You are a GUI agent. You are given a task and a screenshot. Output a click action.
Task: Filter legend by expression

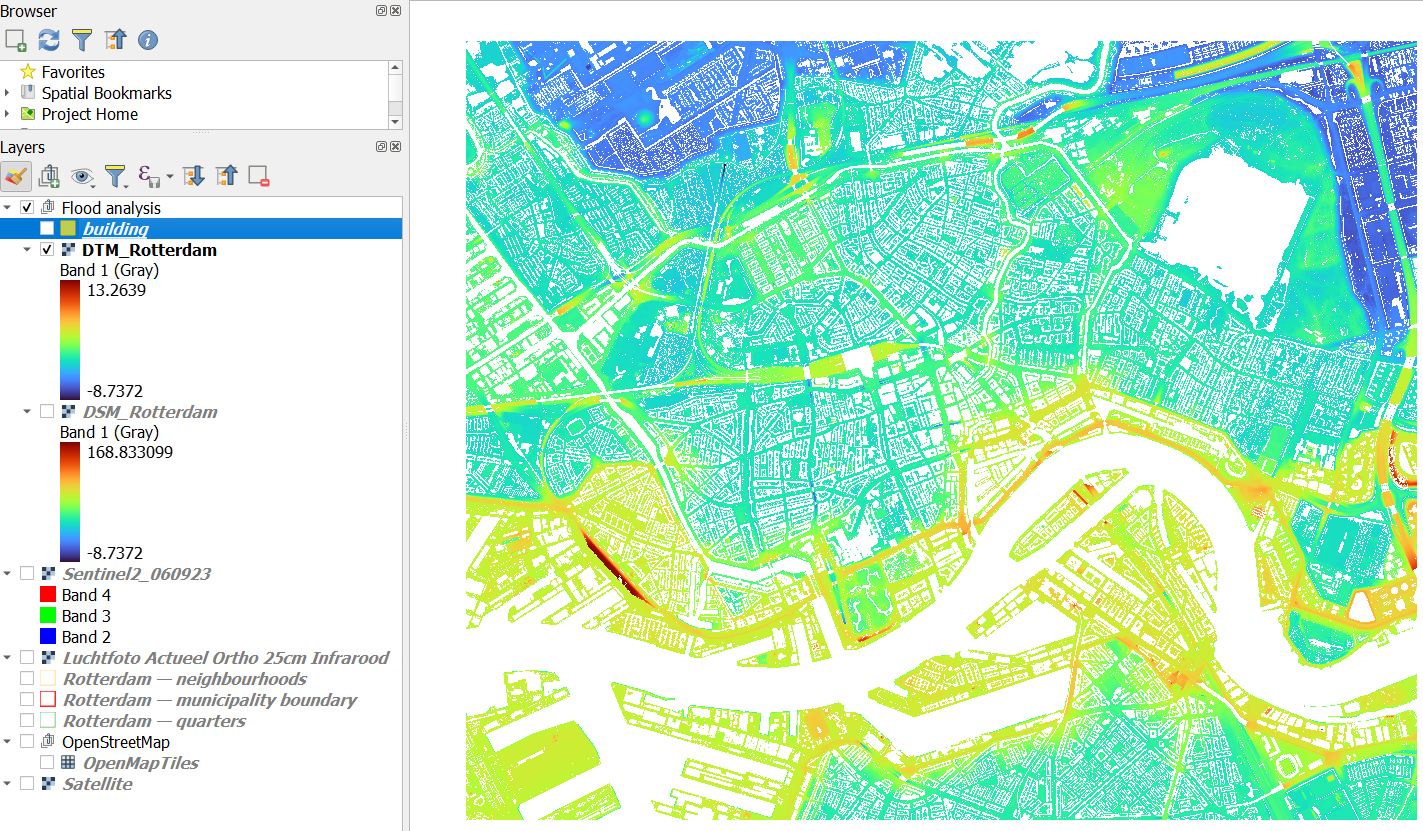click(150, 176)
